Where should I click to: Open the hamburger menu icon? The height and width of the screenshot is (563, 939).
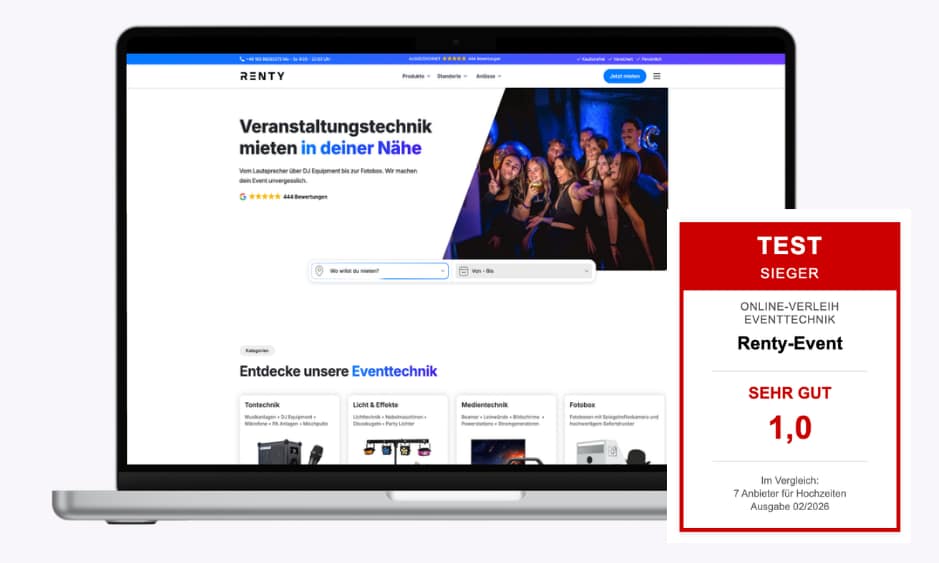coord(656,76)
